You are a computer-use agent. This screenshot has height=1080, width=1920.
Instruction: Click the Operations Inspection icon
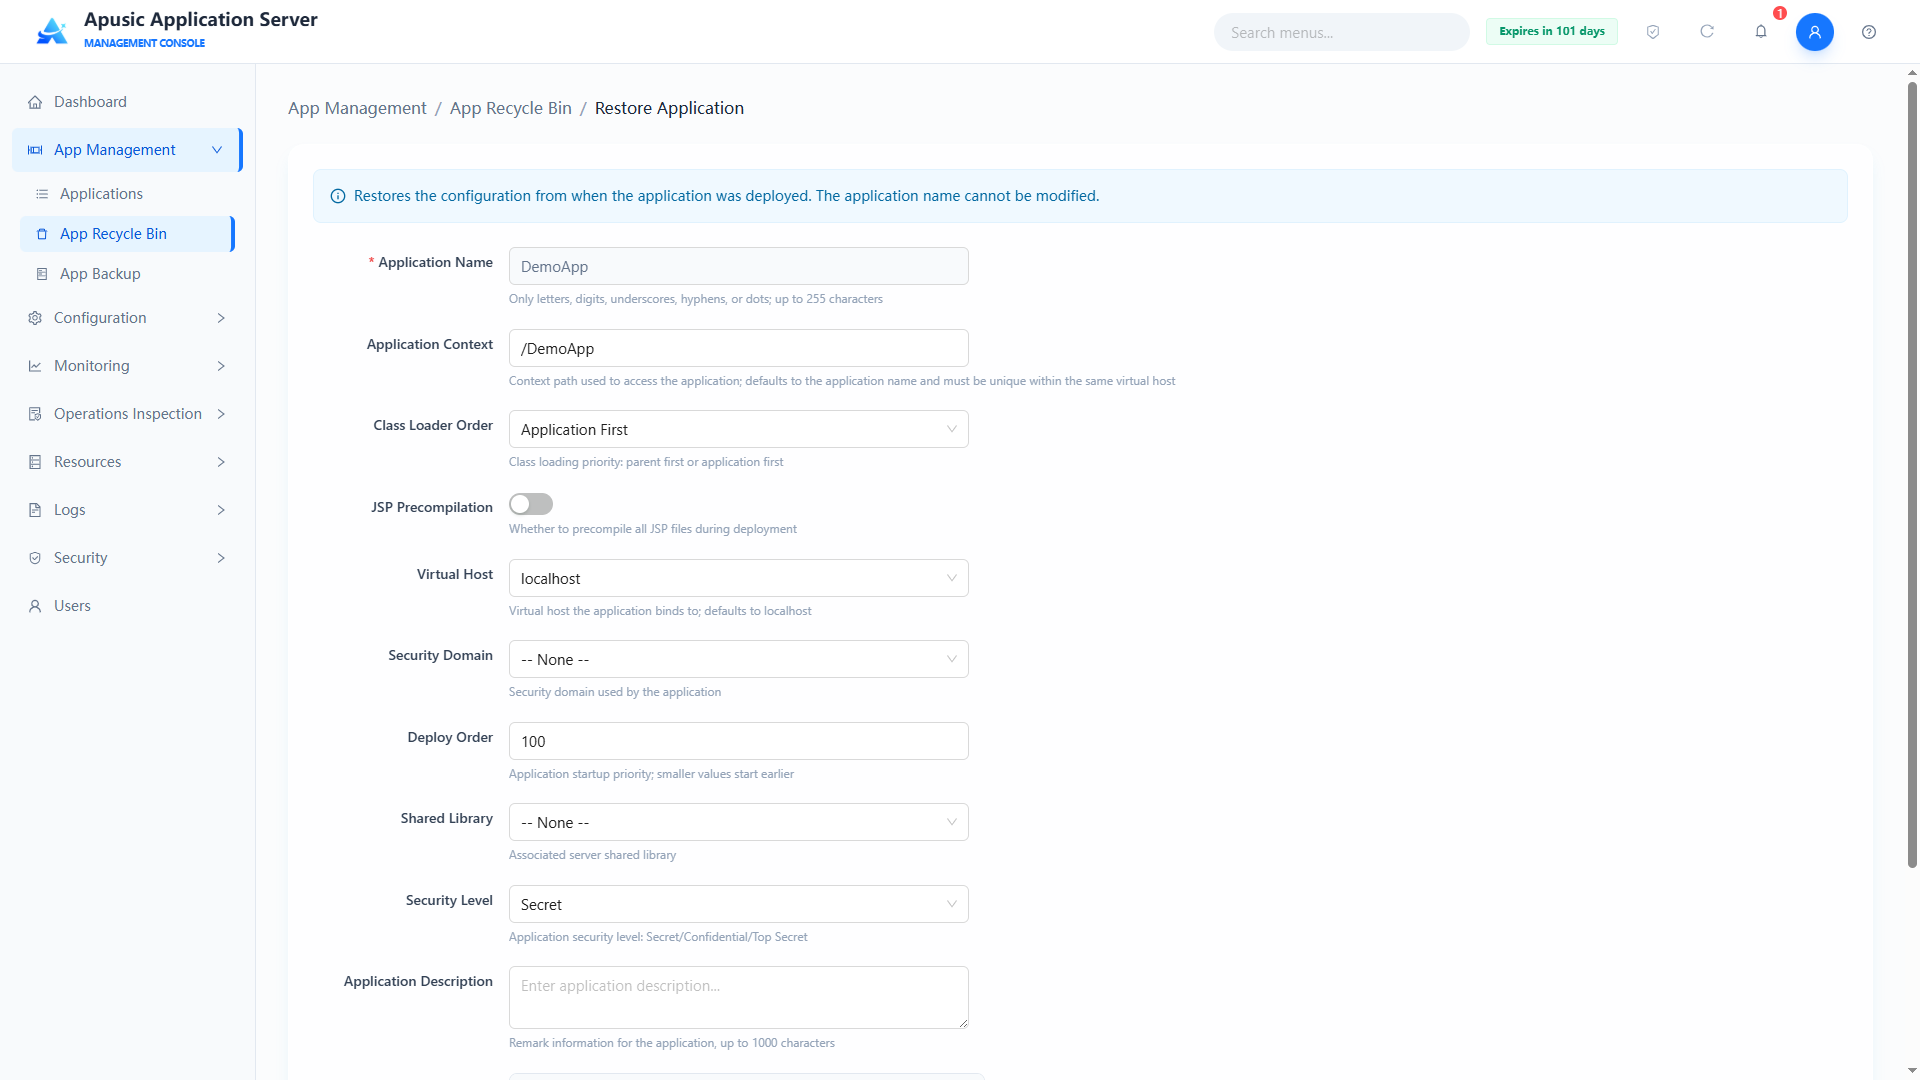click(x=35, y=414)
